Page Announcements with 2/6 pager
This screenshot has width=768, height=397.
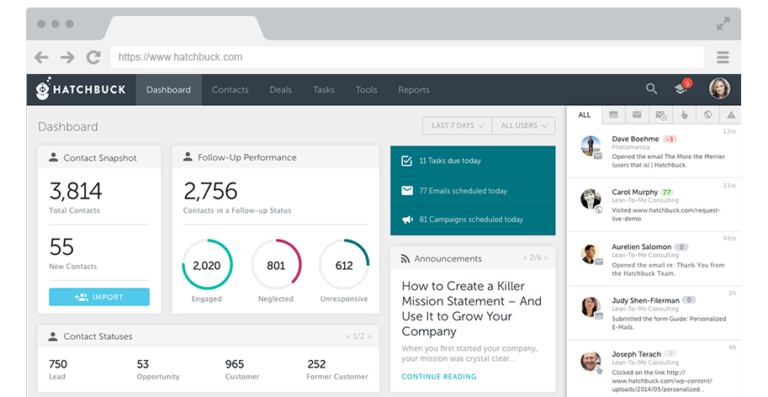535,257
